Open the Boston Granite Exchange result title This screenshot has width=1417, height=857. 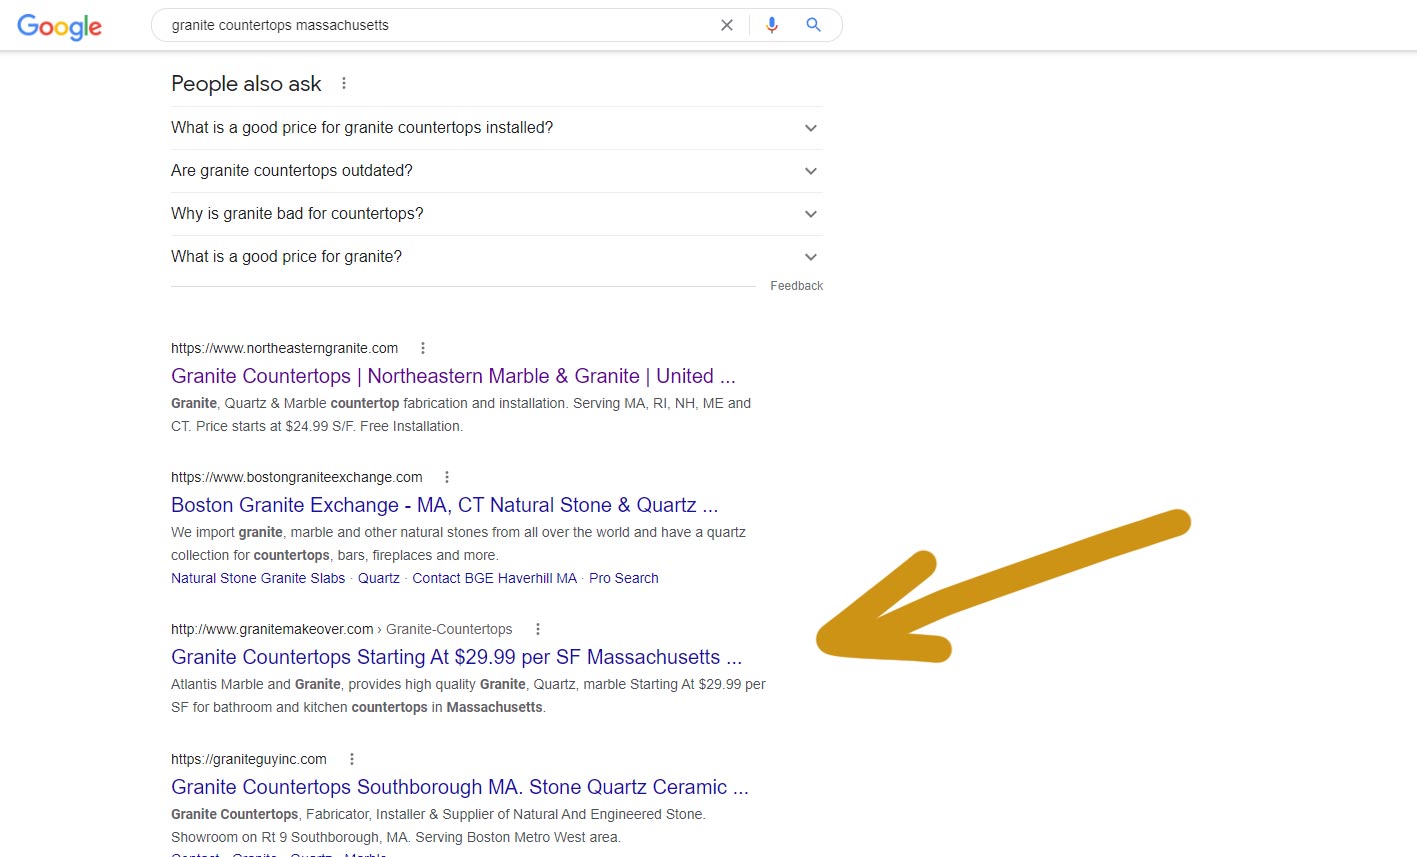click(444, 505)
